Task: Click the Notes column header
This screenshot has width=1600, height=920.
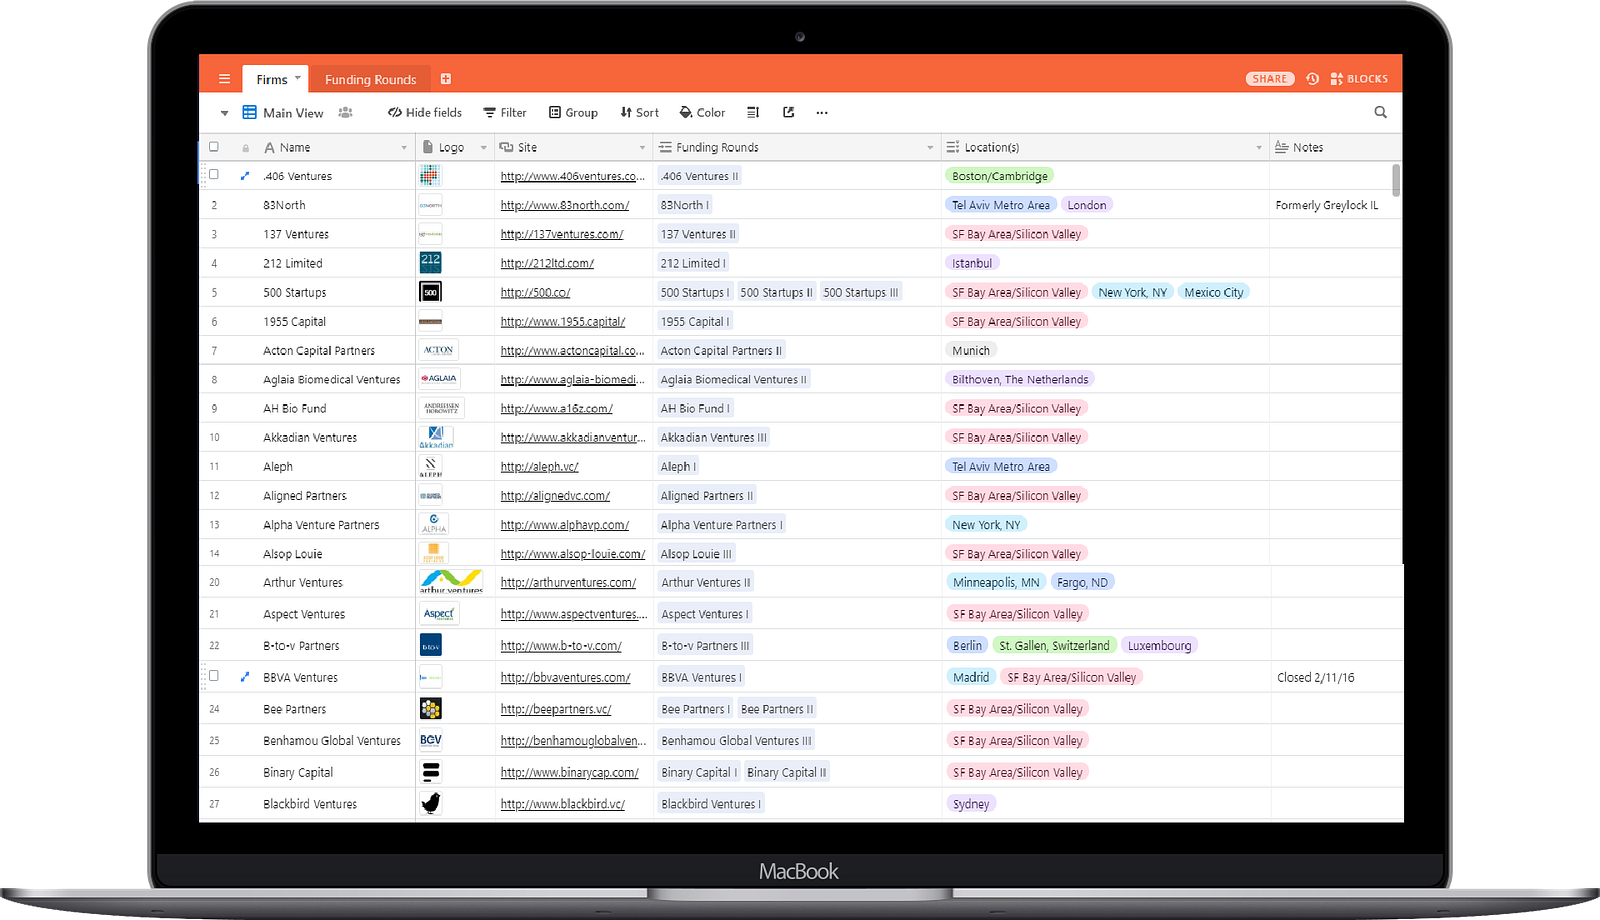Action: [1335, 148]
